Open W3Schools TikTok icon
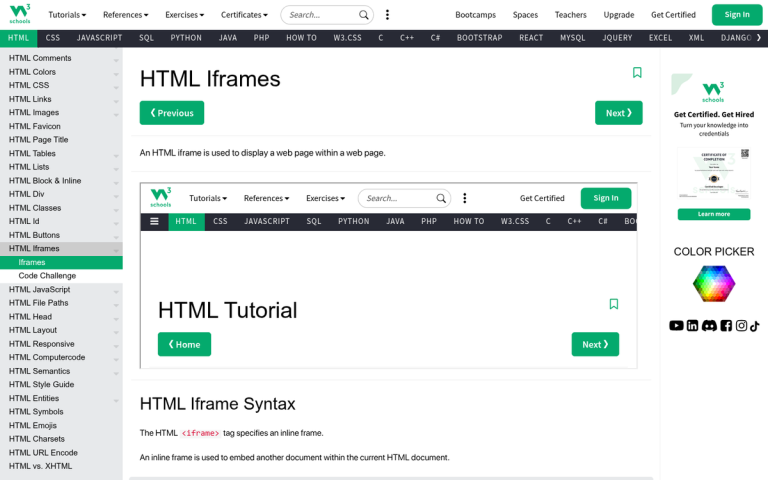Viewport: 768px width, 480px height. tap(754, 326)
